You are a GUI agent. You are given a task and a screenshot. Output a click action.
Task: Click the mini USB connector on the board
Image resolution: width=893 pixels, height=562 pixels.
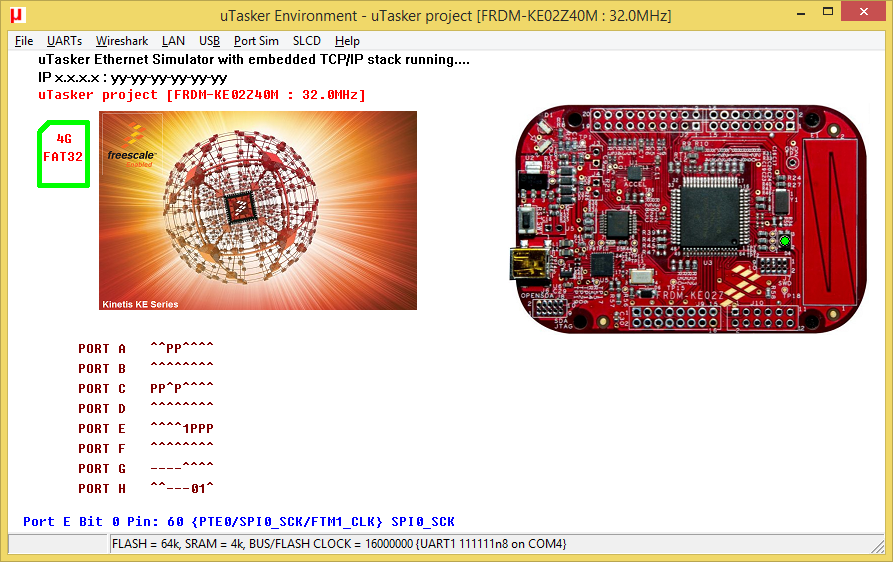tap(530, 264)
